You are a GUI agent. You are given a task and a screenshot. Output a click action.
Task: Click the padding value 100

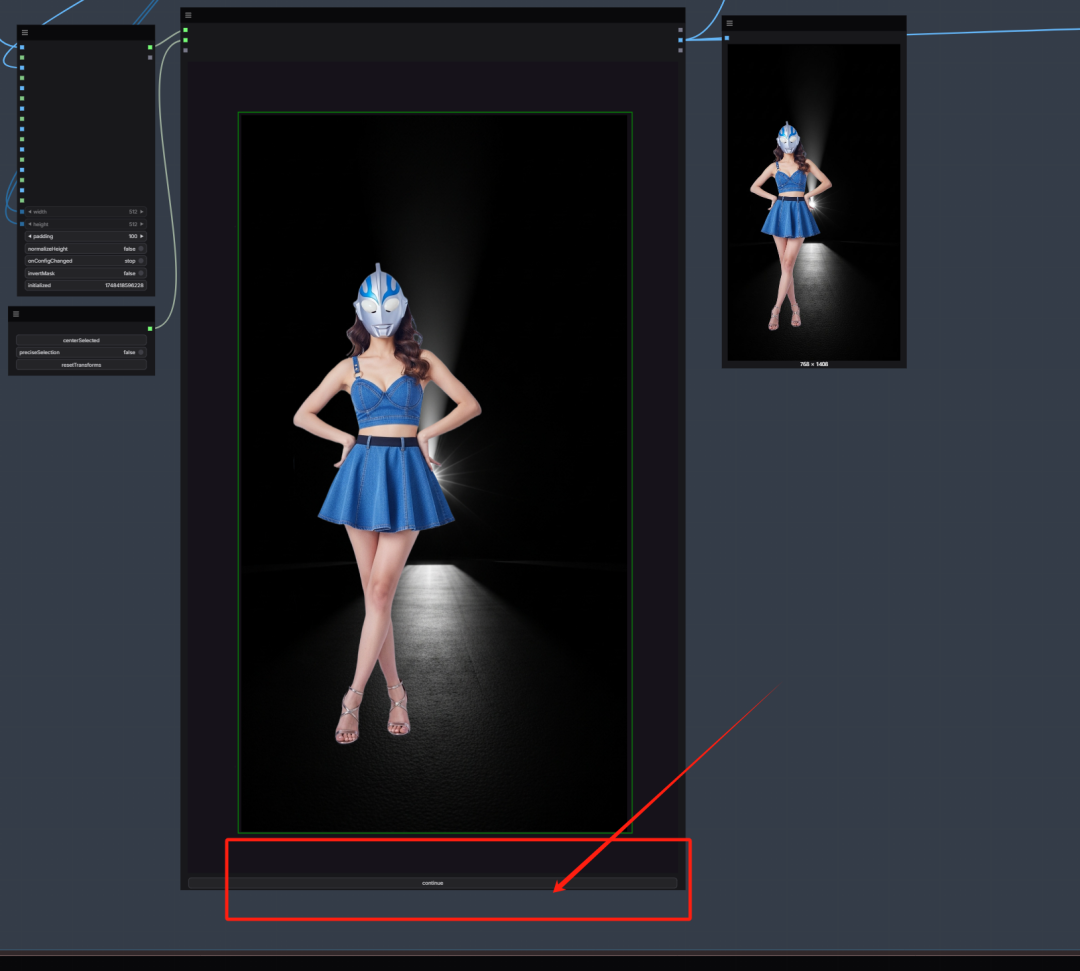[133, 236]
